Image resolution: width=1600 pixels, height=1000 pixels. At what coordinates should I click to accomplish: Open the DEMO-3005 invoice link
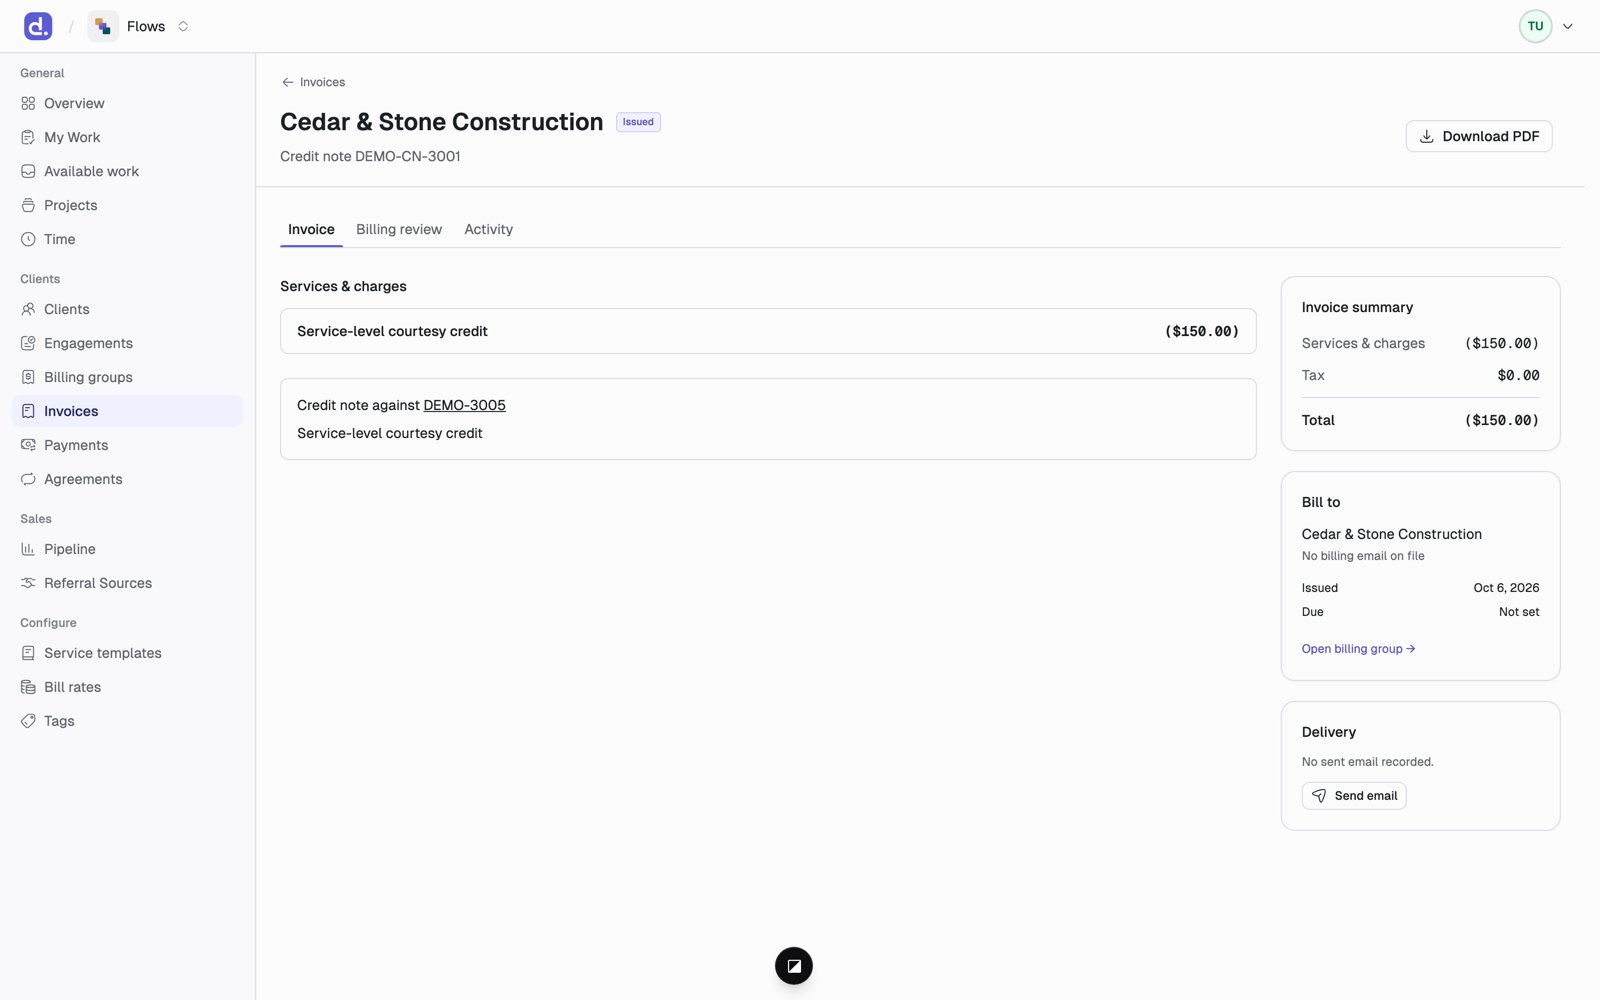coord(464,405)
